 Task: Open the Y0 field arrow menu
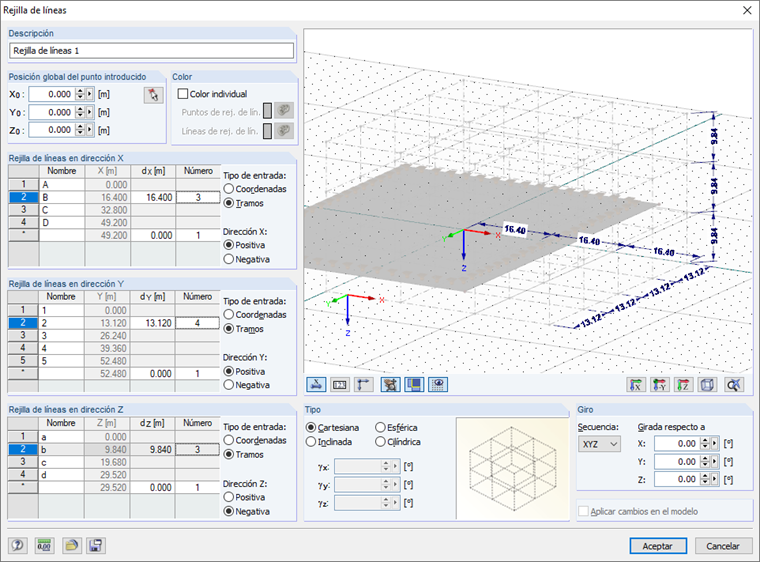click(90, 112)
